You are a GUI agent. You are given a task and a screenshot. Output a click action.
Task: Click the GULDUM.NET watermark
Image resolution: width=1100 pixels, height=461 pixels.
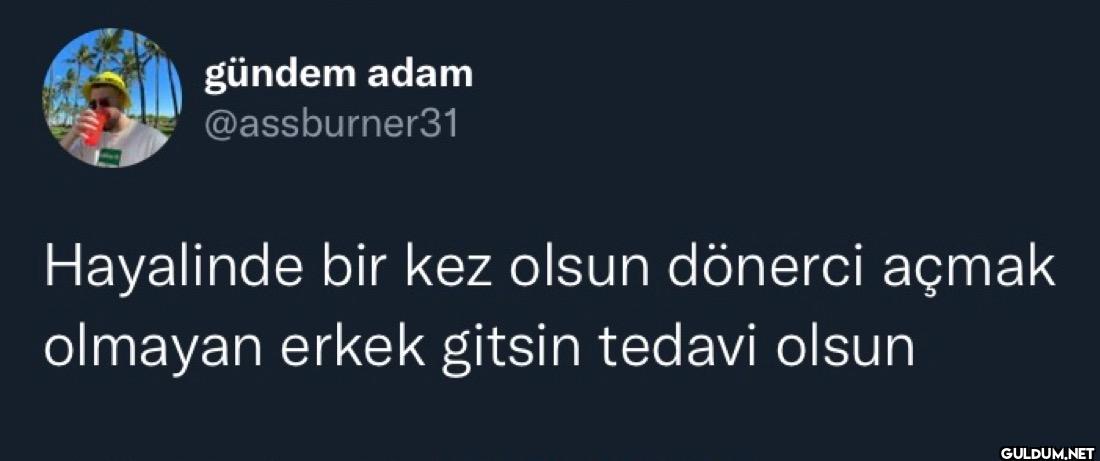pos(1046,452)
